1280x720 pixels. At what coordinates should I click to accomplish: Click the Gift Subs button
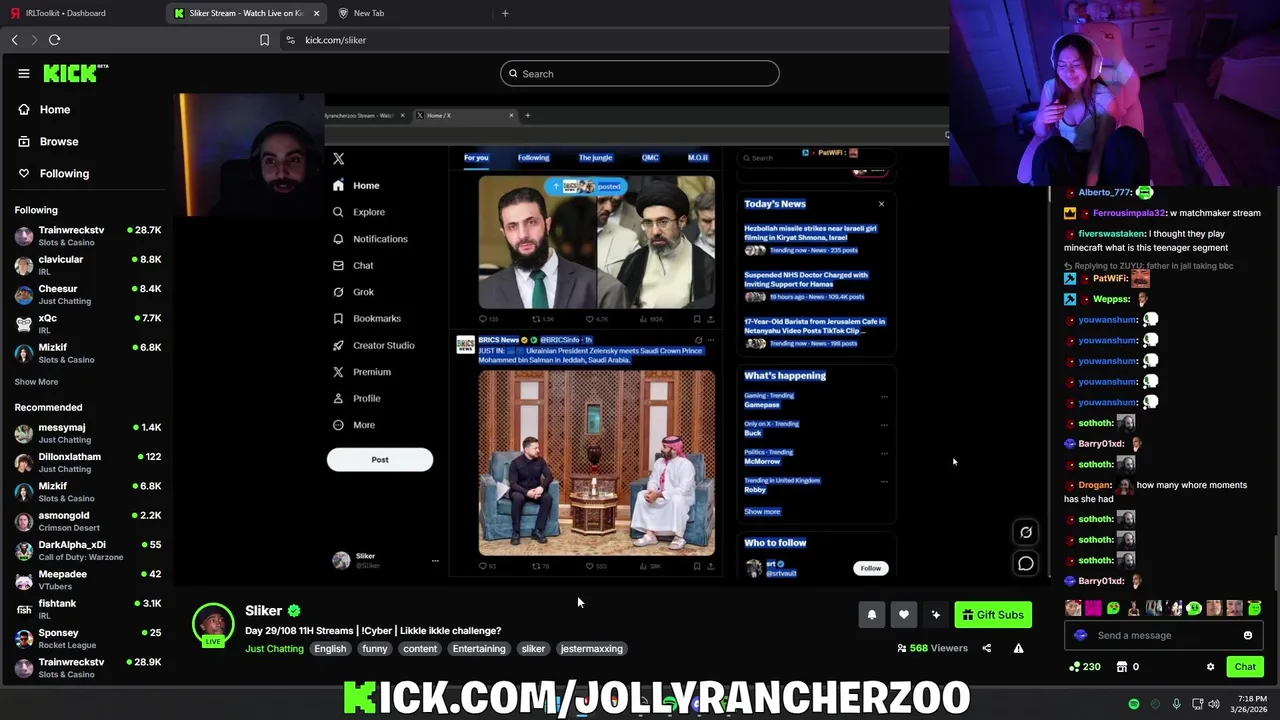[993, 615]
